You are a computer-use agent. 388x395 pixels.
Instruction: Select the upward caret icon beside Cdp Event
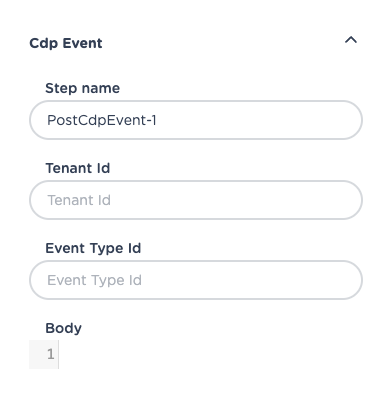tap(351, 40)
